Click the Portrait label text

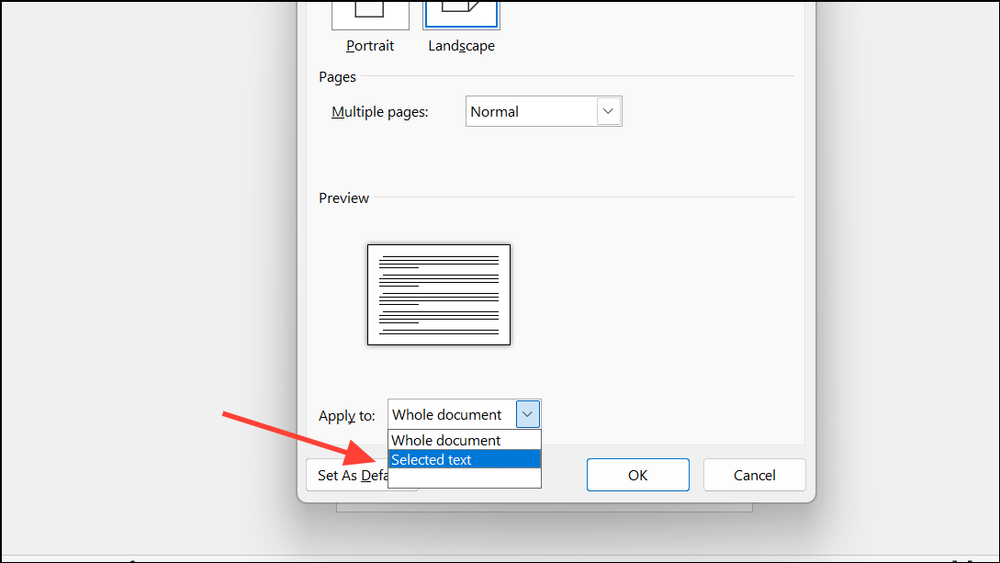[370, 46]
